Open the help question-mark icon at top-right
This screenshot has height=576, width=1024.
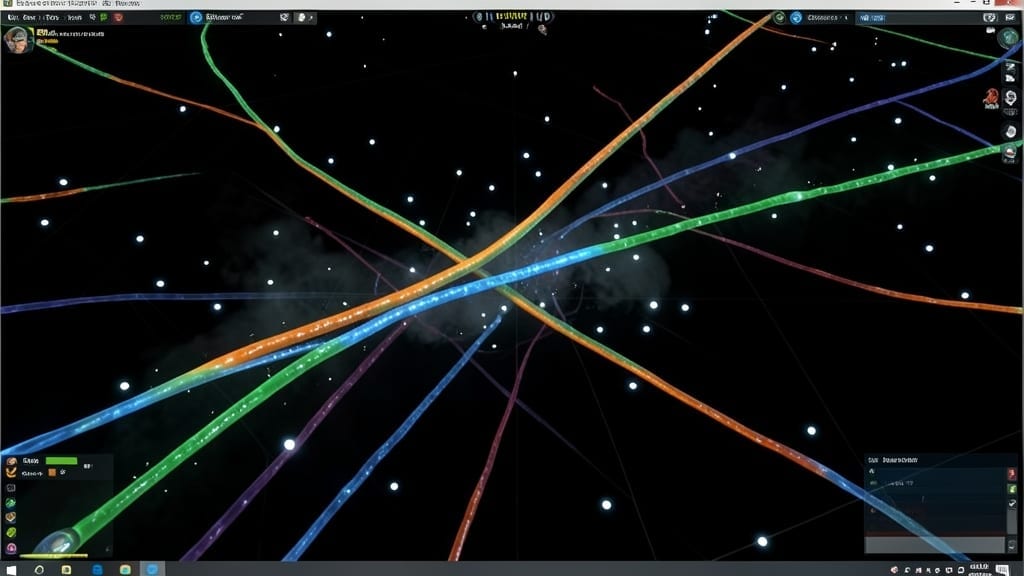[x=990, y=18]
